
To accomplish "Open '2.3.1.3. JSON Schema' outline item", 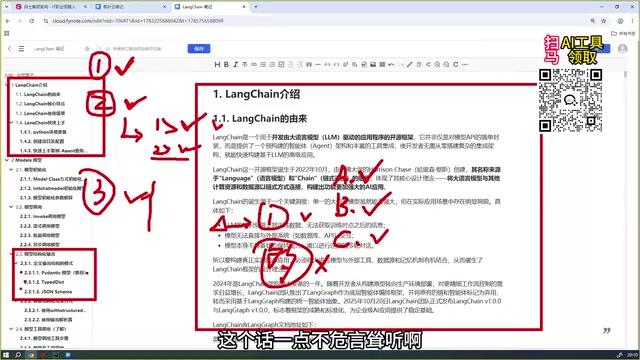I will pos(48,291).
